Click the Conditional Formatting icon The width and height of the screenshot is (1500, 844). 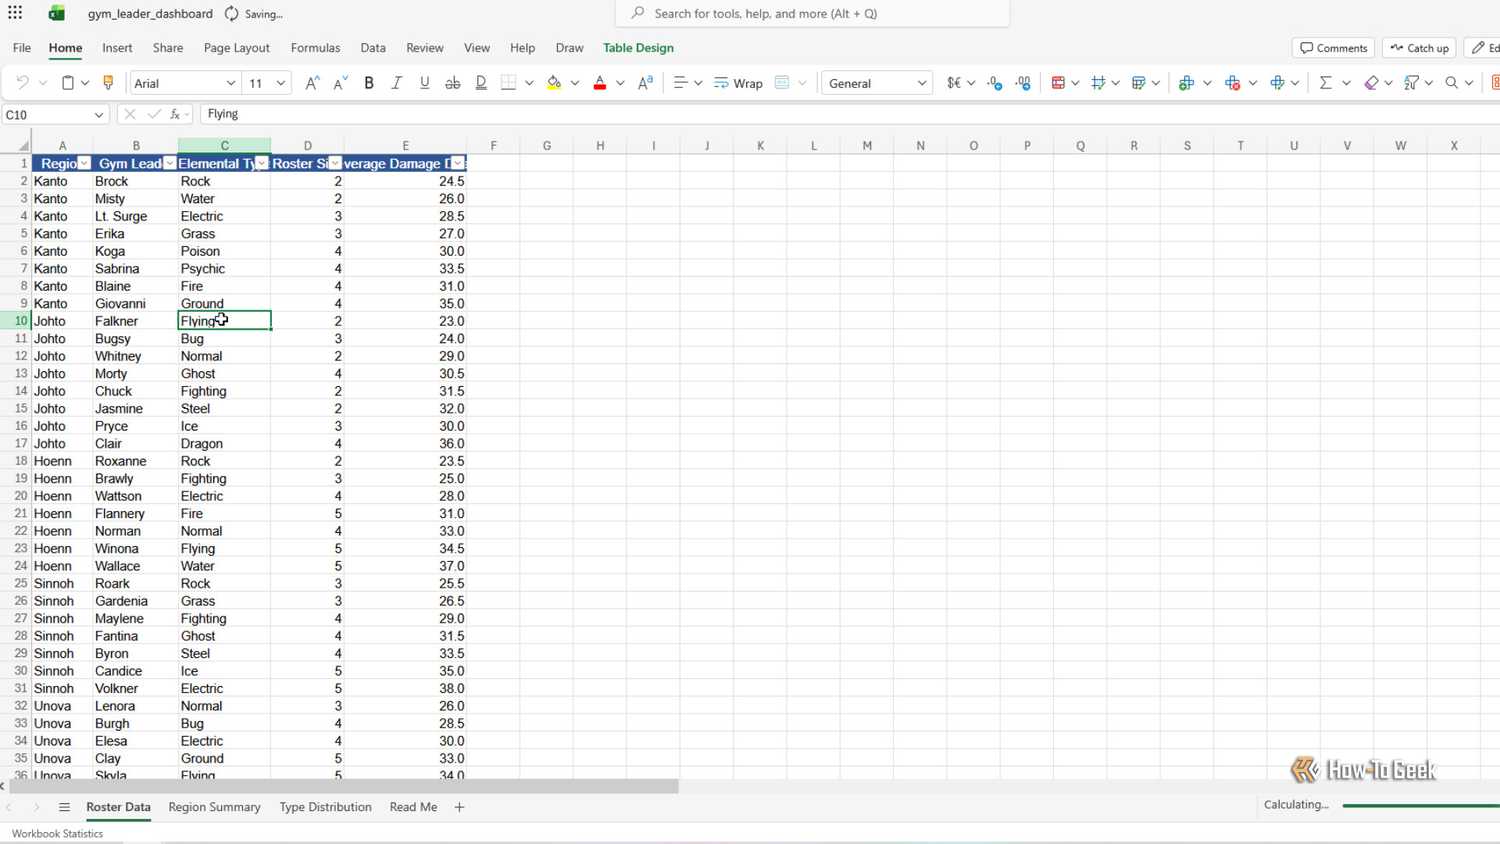point(1058,83)
